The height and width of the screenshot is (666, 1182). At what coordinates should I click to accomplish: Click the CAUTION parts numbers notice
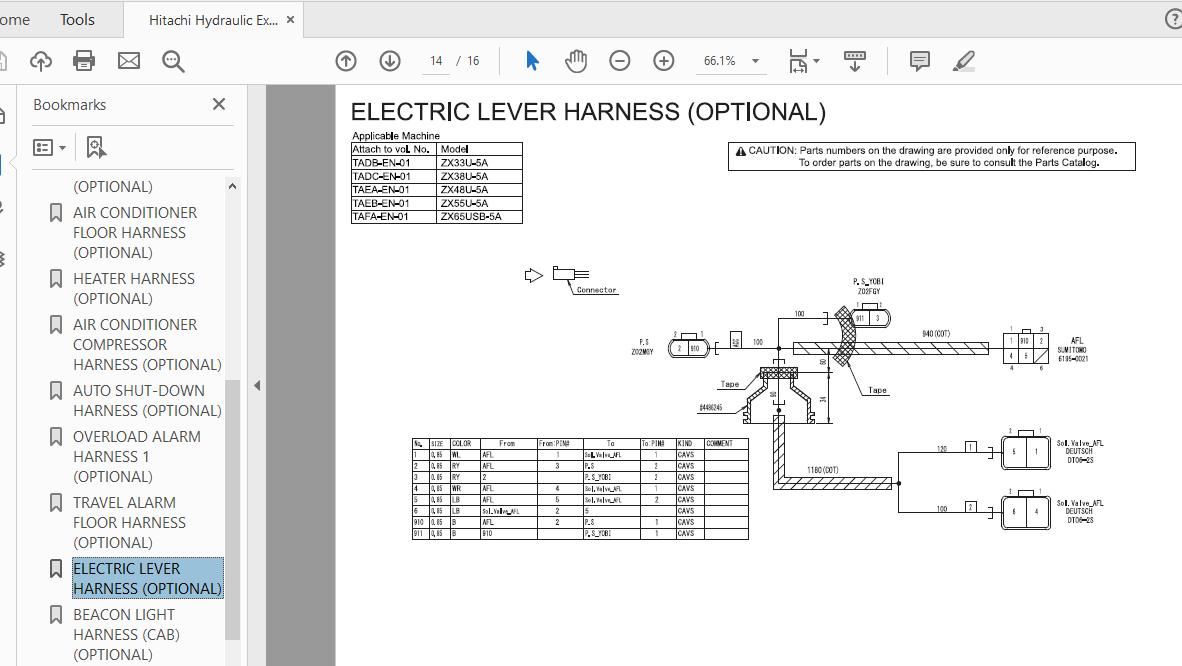[x=932, y=156]
